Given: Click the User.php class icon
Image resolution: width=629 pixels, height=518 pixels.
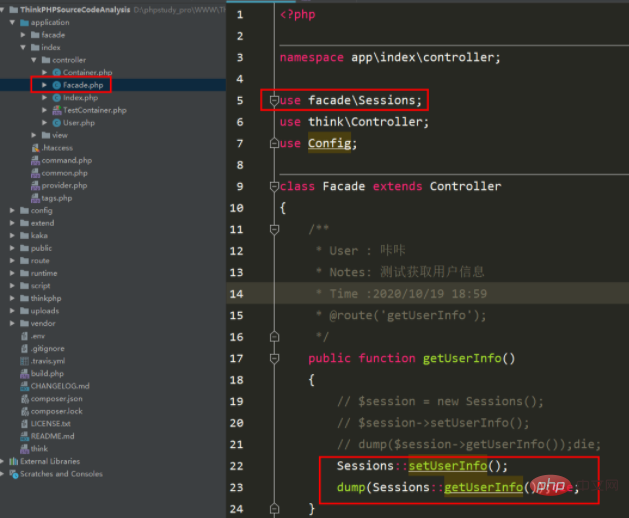Looking at the screenshot, I should (x=57, y=123).
